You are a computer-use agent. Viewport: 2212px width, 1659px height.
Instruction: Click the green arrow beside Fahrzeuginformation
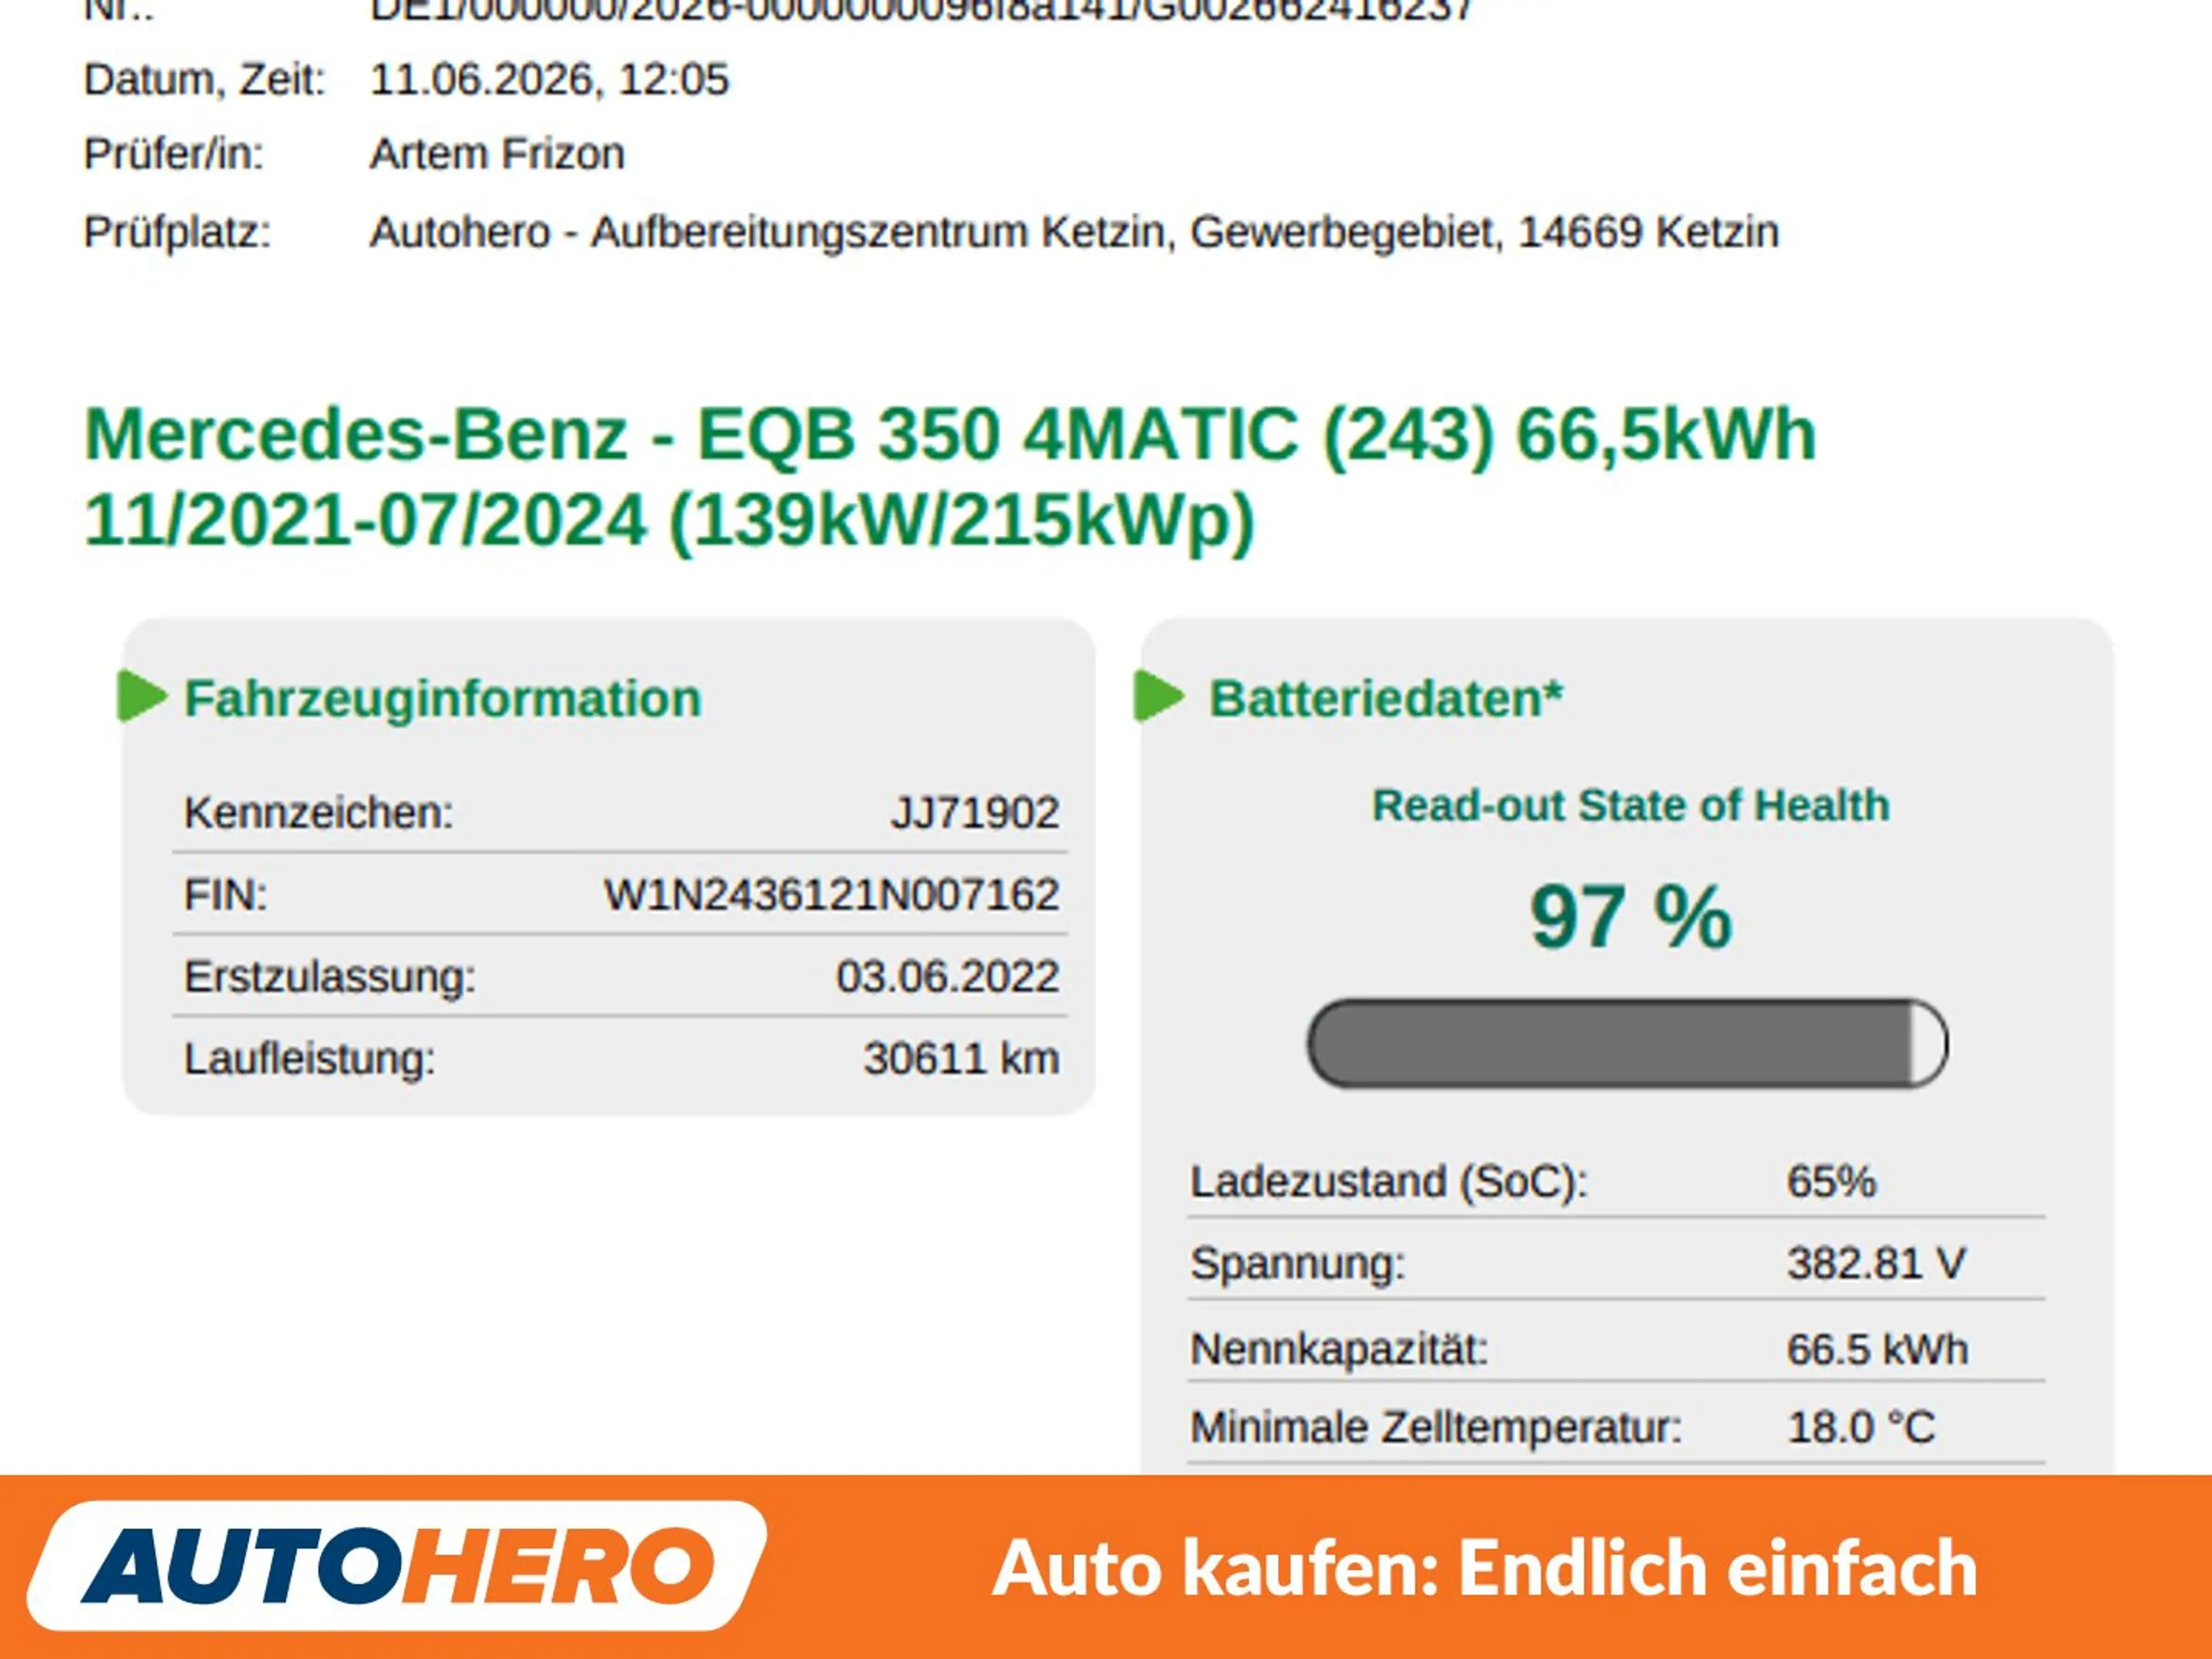click(x=142, y=696)
